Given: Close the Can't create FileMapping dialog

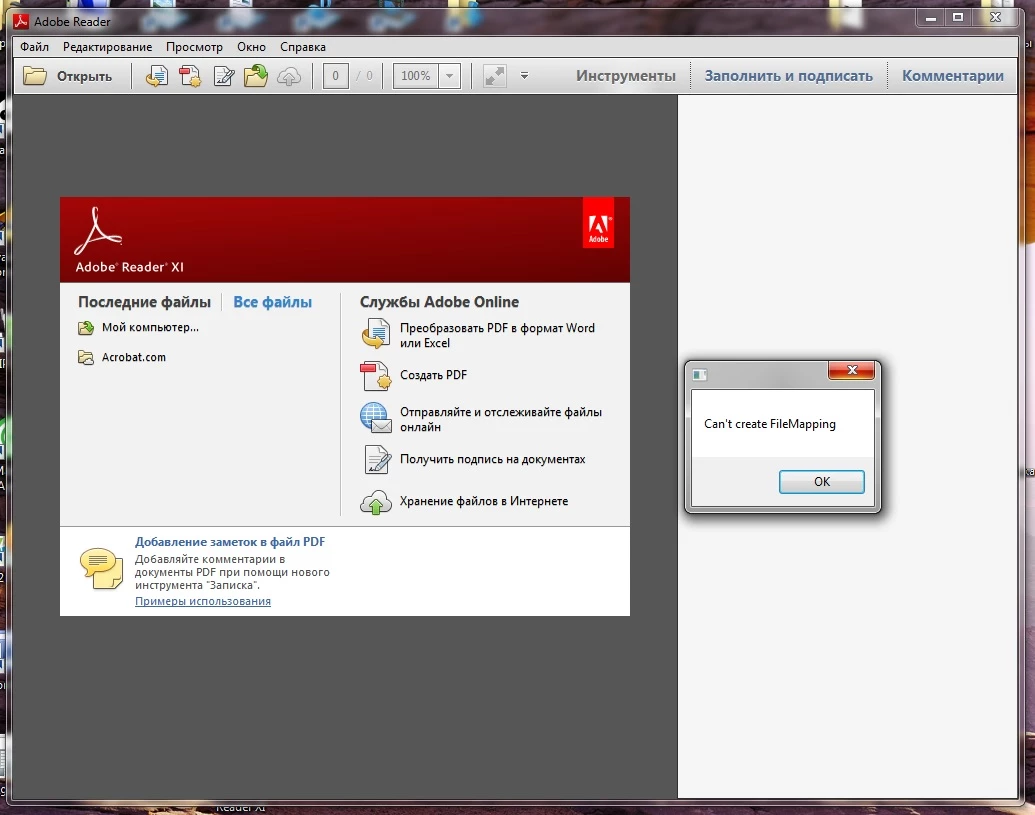Looking at the screenshot, I should (x=851, y=370).
